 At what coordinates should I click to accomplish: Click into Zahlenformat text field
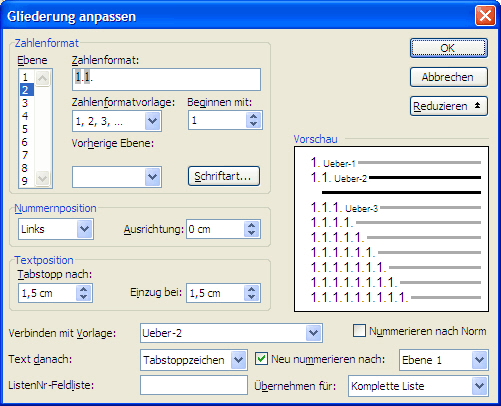166,79
